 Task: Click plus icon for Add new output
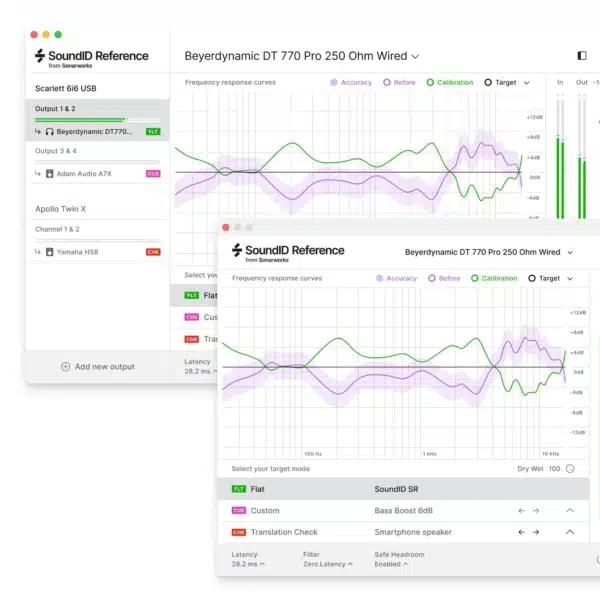[65, 367]
